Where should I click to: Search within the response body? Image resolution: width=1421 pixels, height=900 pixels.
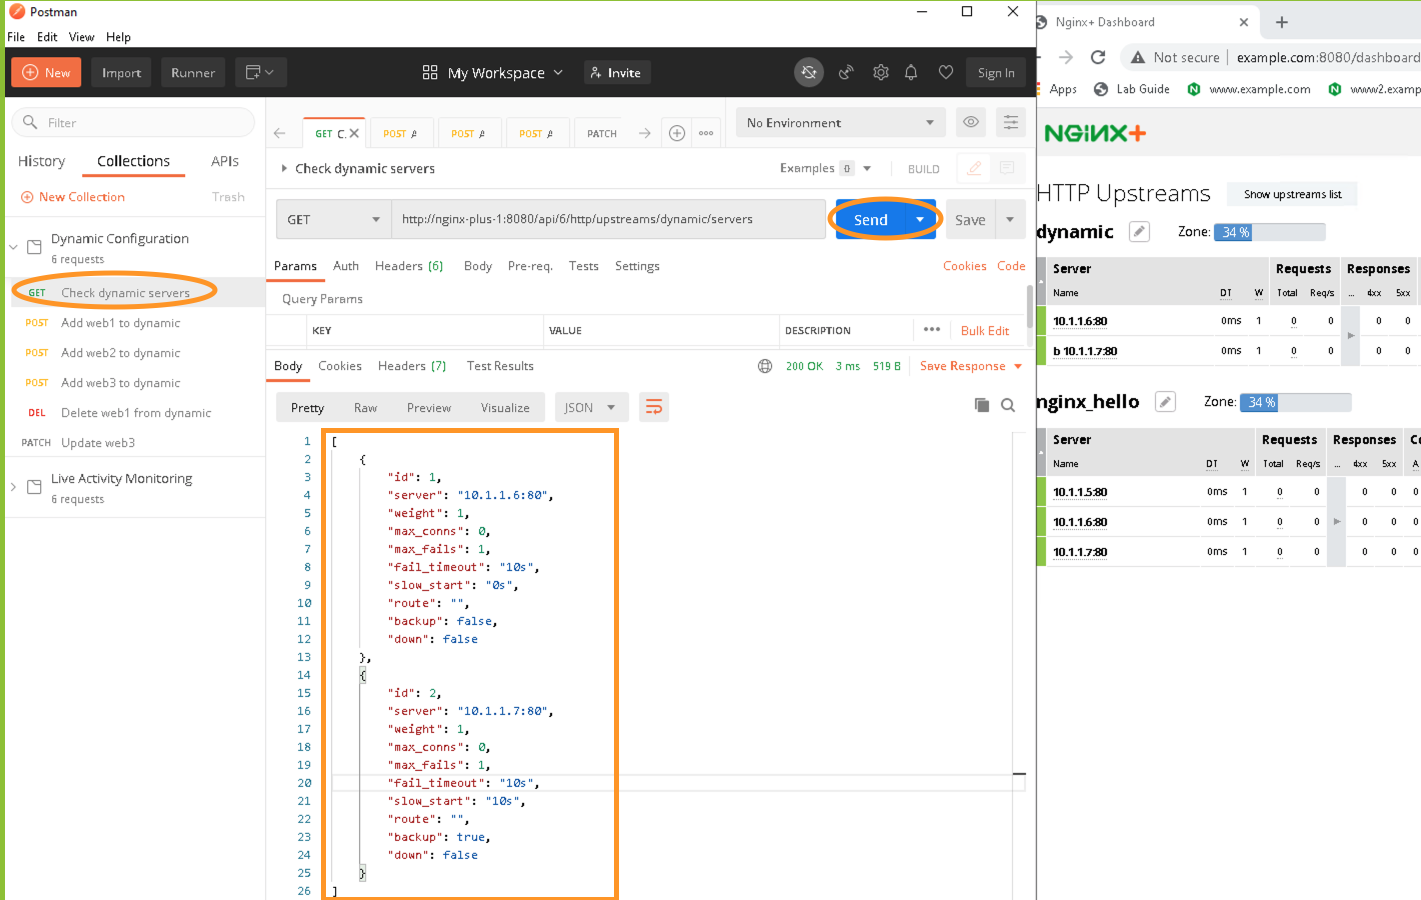(1008, 405)
